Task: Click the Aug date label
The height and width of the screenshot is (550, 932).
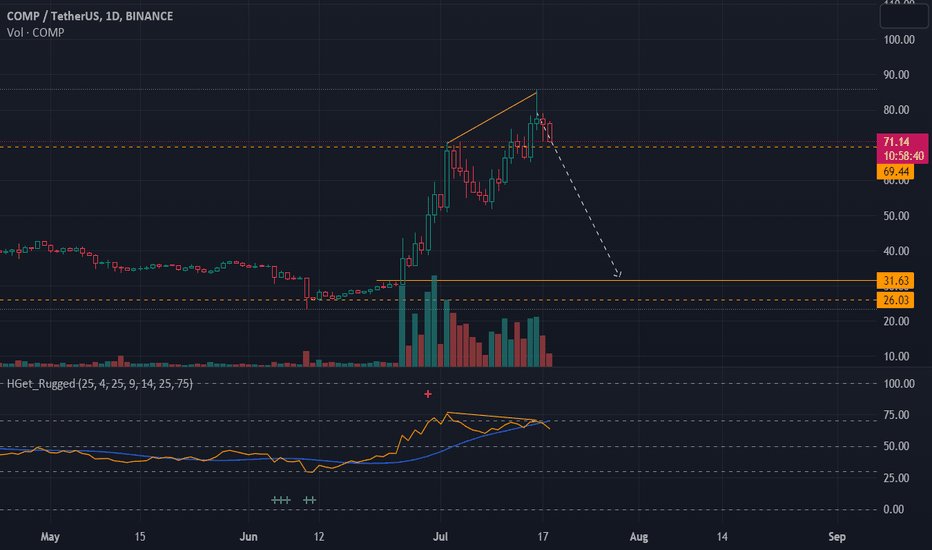Action: tap(639, 537)
